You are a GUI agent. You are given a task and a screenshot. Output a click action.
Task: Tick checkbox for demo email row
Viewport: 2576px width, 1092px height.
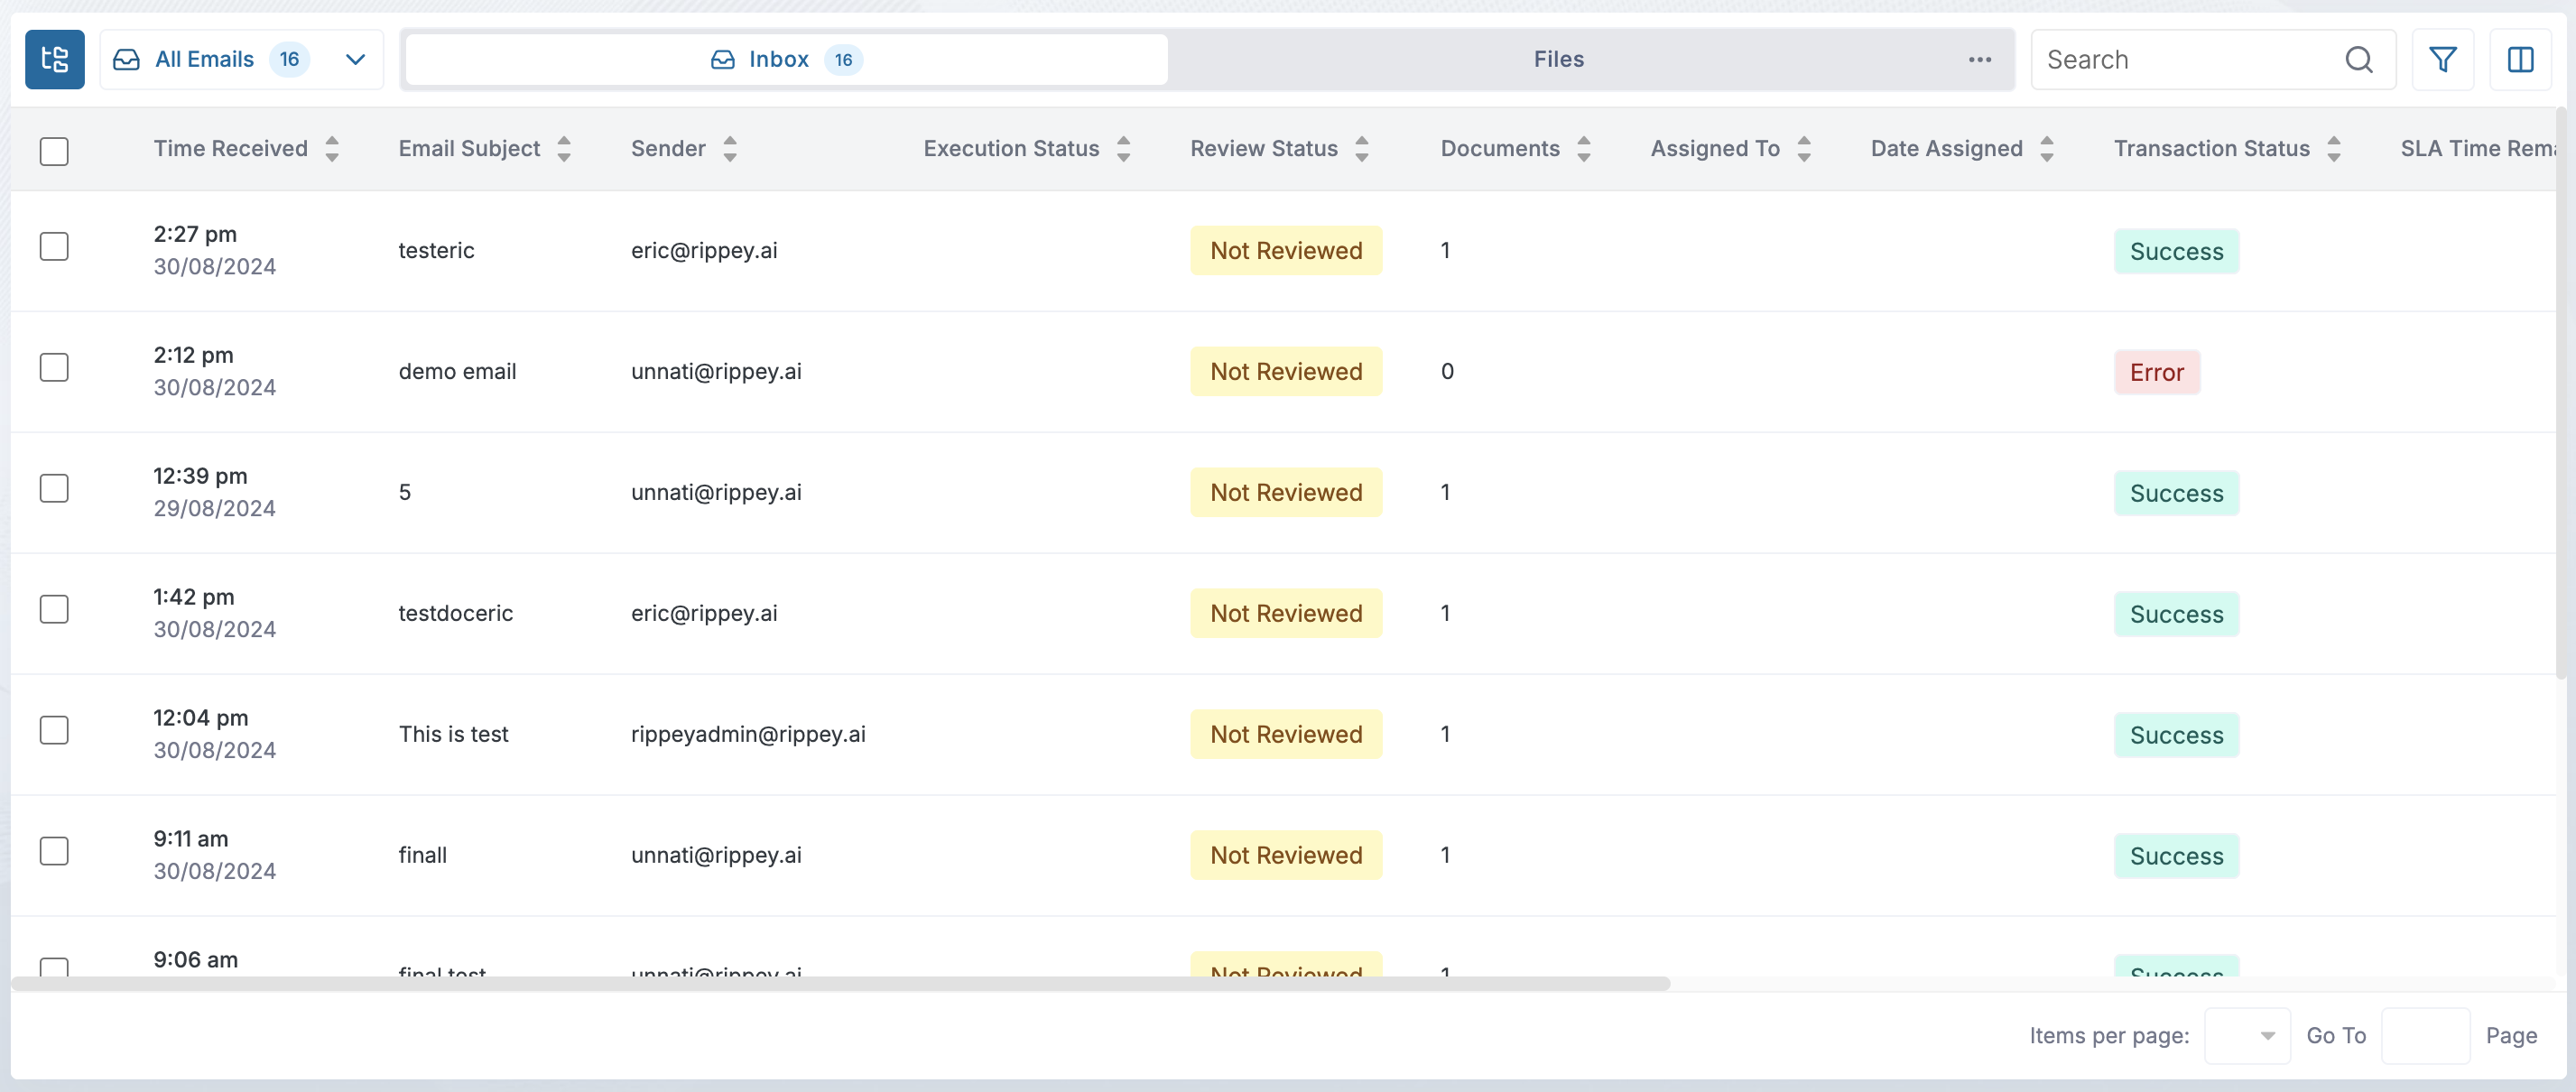(54, 367)
